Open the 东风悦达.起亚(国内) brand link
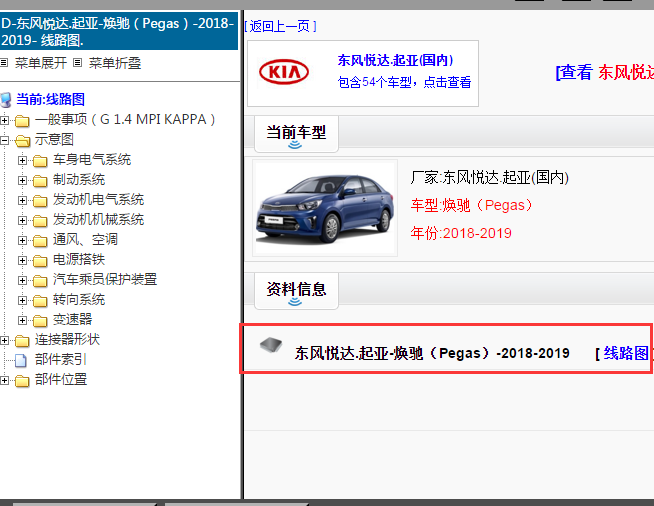Screen dimensions: 654x506 [x=395, y=60]
